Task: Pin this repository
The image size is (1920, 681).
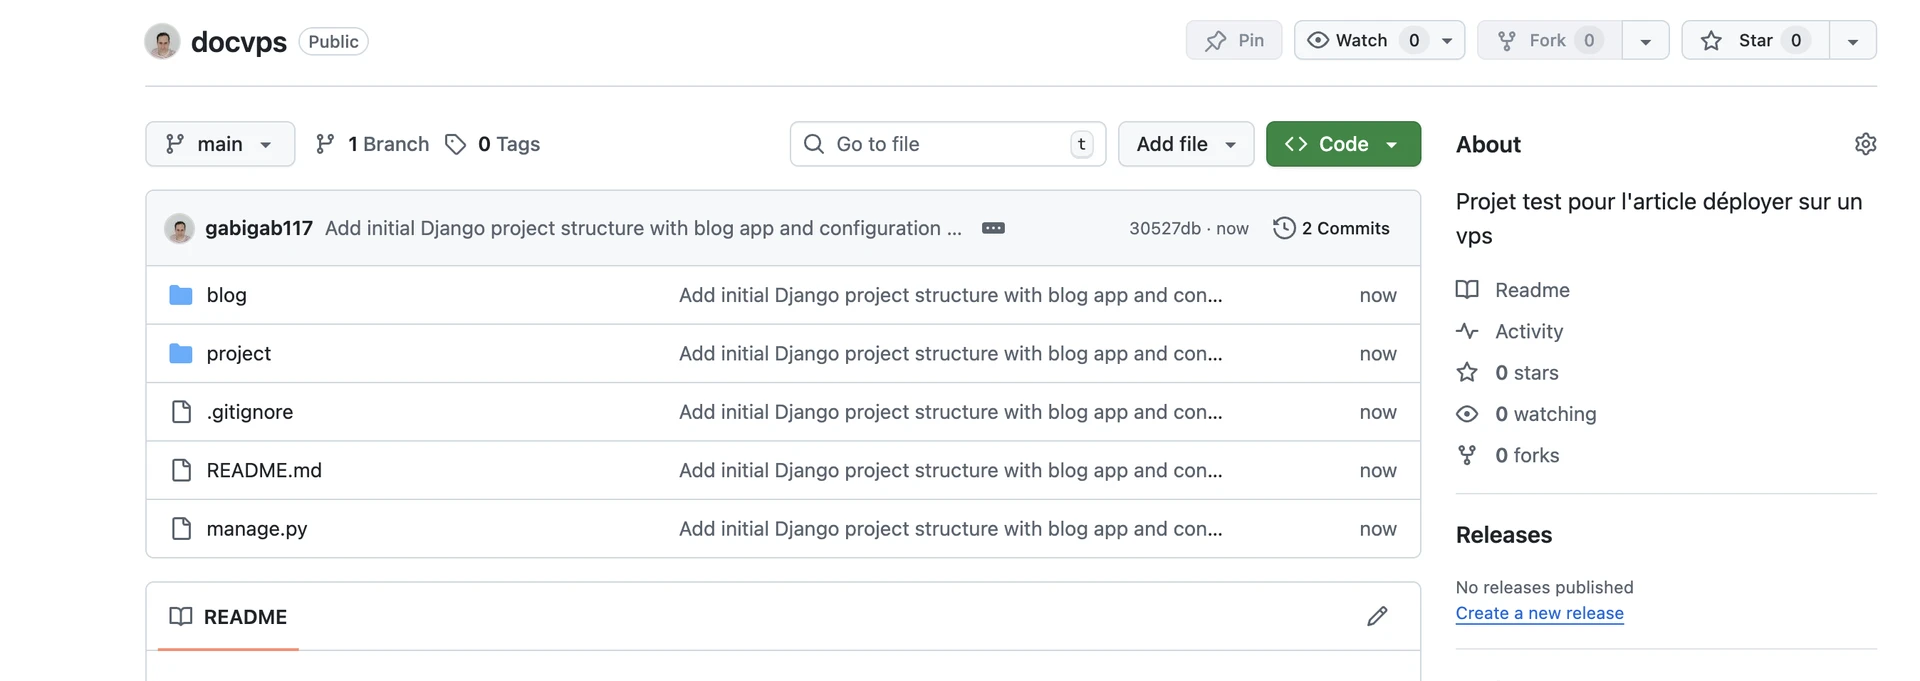Action: click(1234, 40)
